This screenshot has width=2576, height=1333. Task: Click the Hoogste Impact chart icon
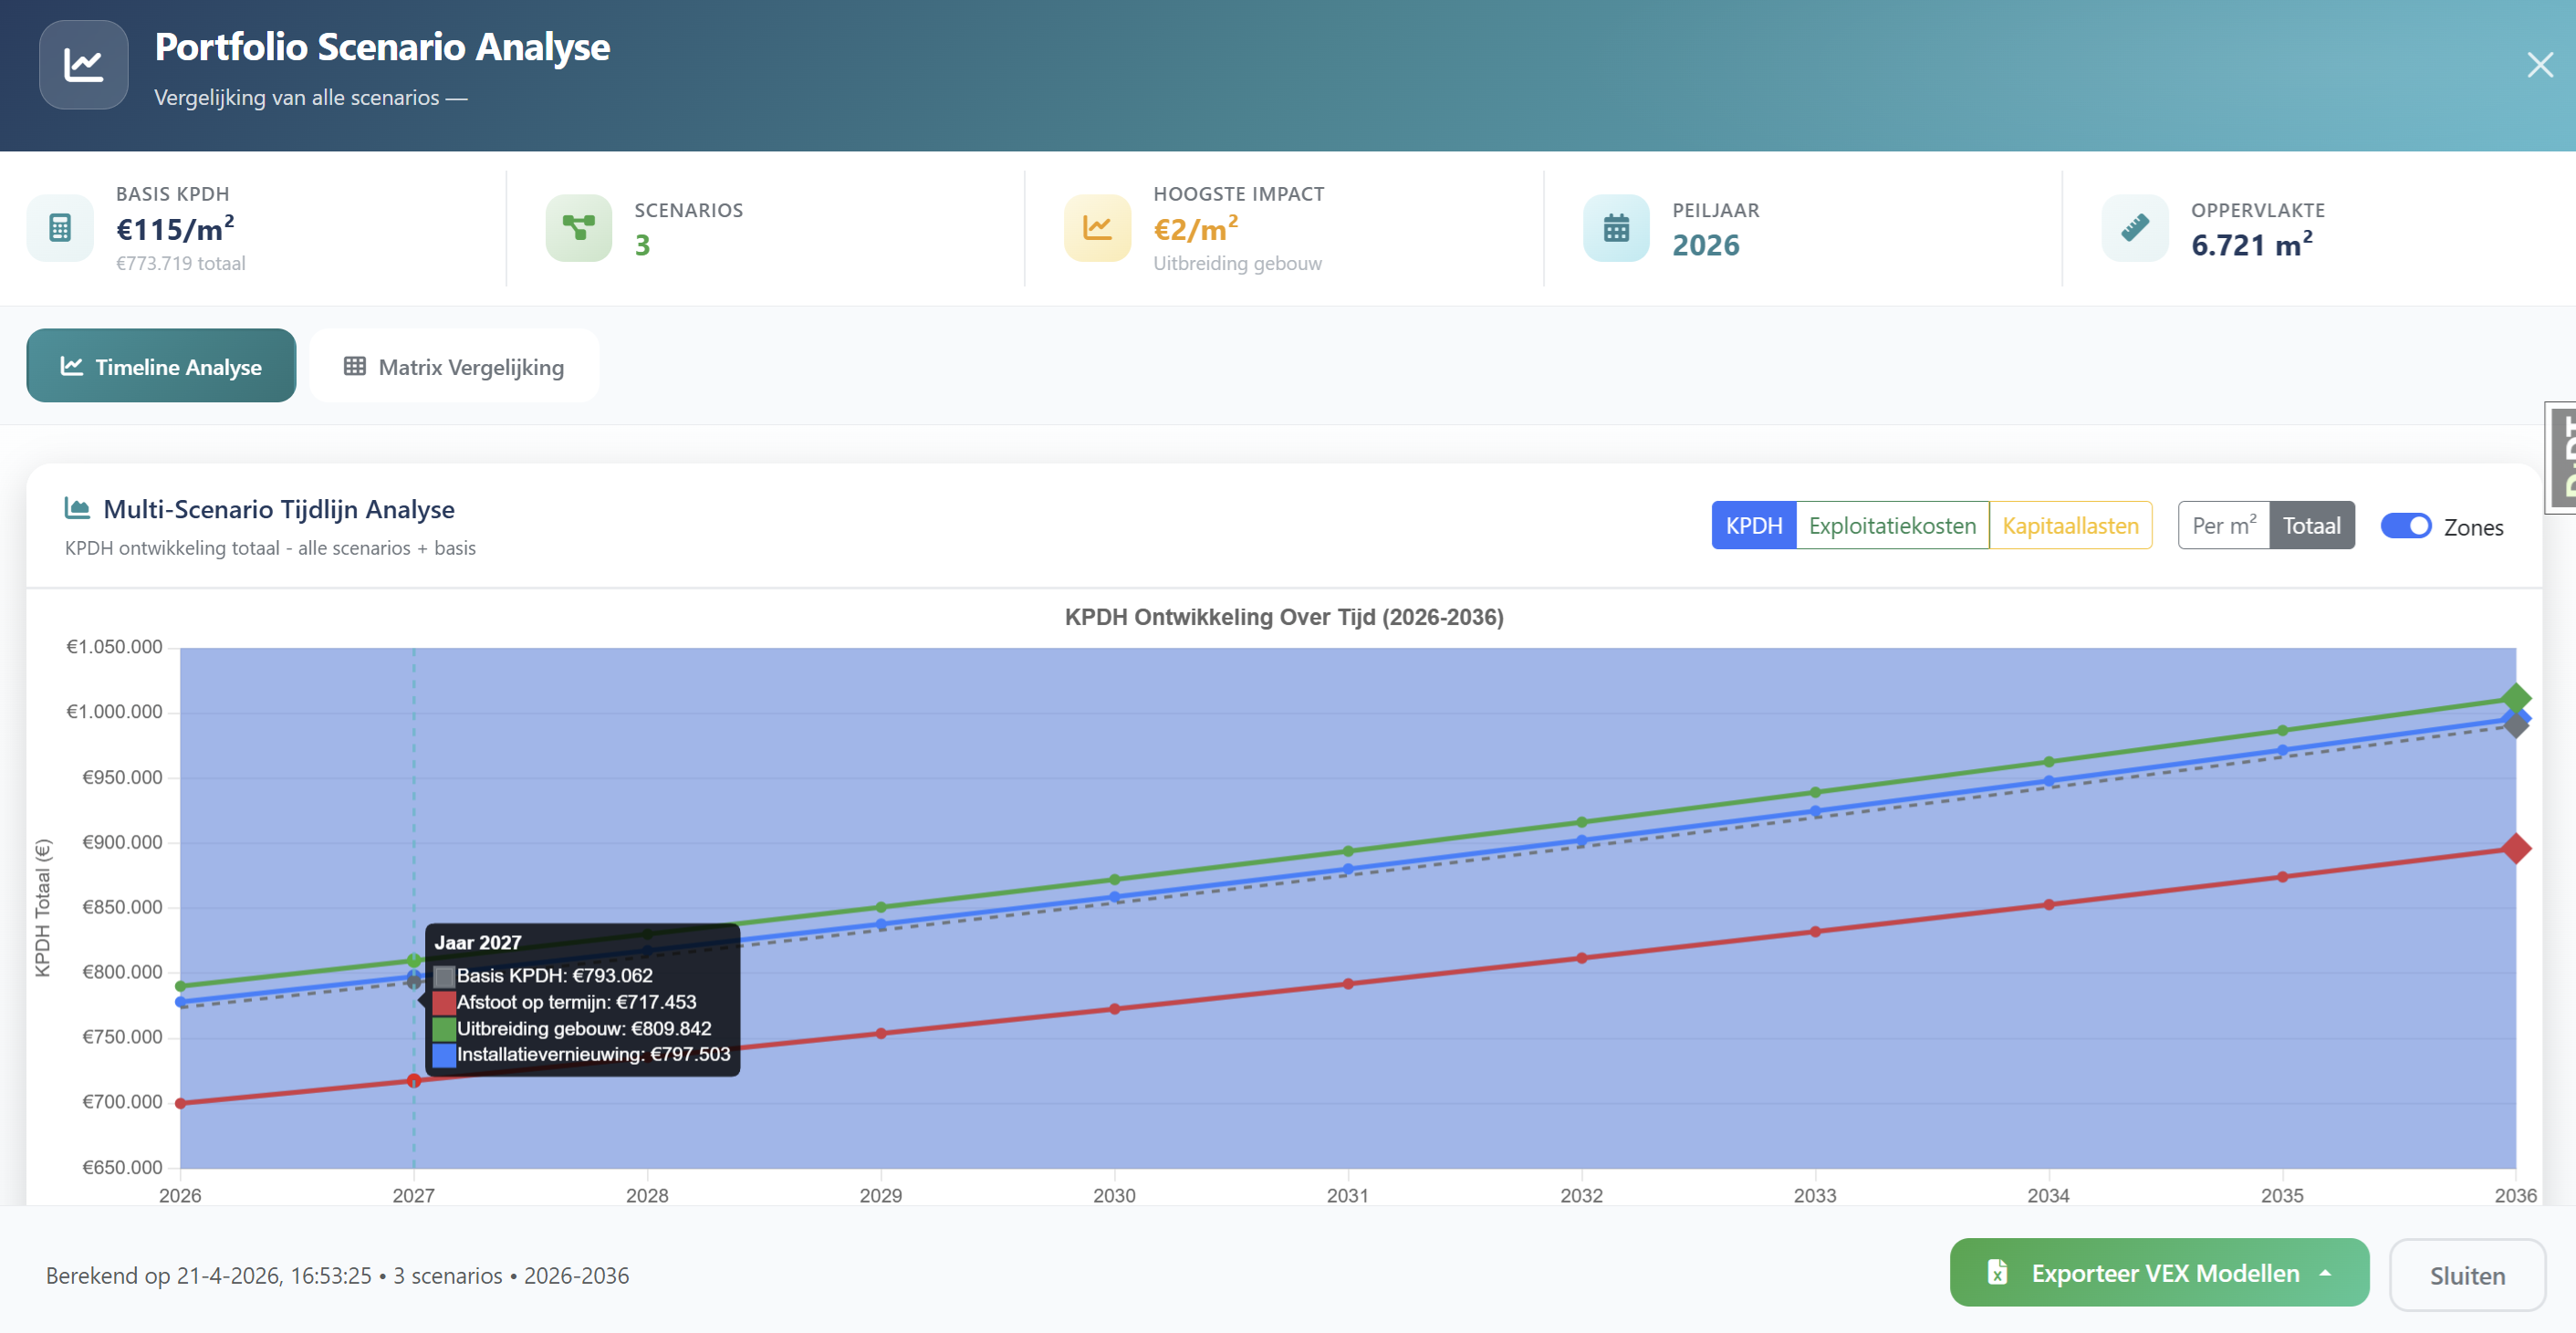click(1097, 228)
